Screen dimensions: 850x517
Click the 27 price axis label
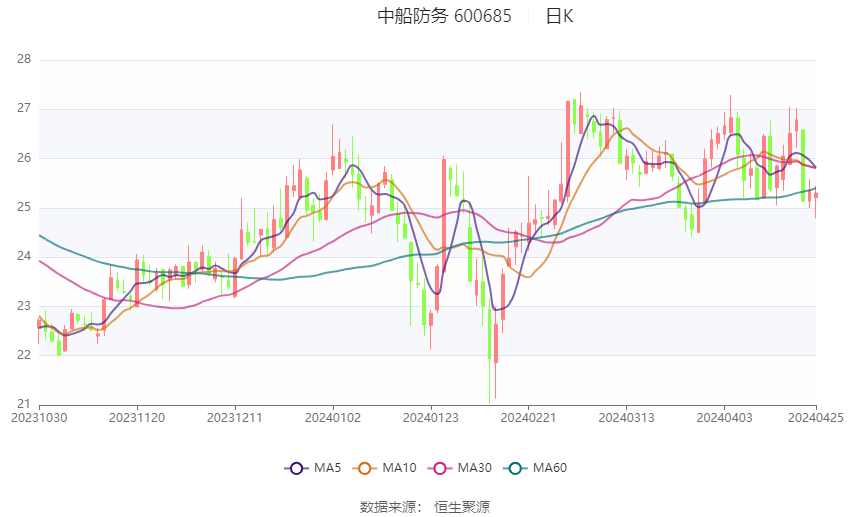pyautogui.click(x=24, y=108)
